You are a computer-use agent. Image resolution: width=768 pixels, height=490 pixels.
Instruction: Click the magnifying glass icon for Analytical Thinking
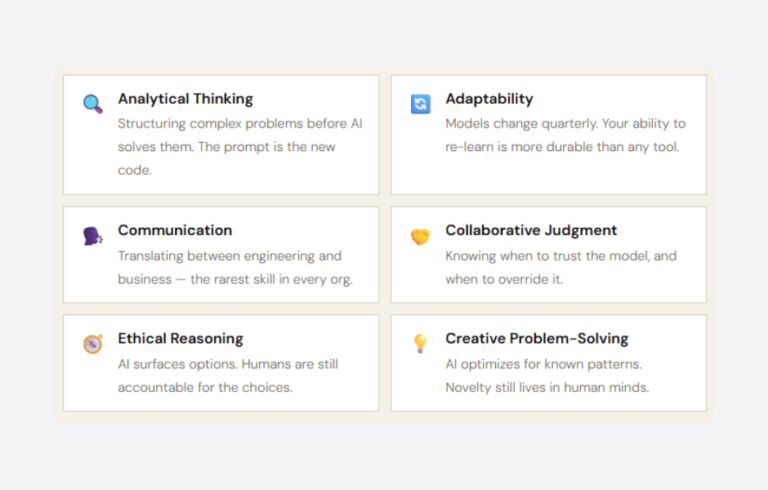[93, 104]
